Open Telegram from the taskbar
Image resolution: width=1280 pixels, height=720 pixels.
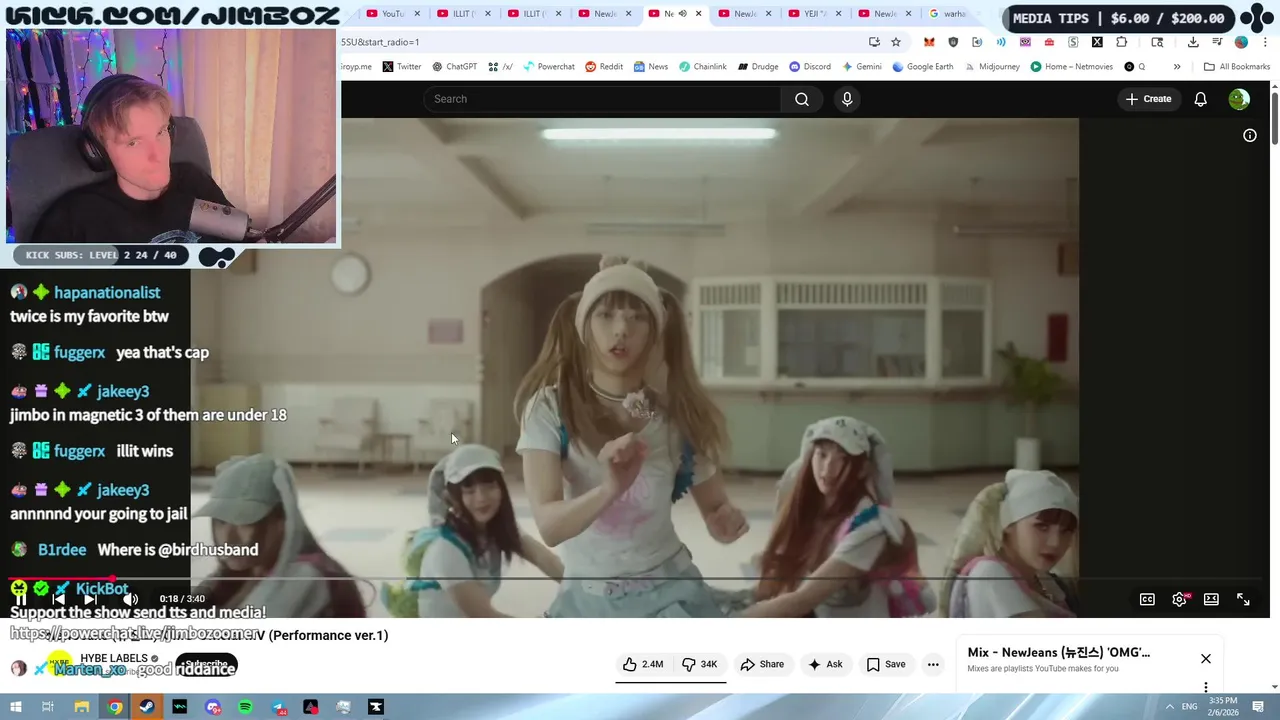click(x=278, y=707)
